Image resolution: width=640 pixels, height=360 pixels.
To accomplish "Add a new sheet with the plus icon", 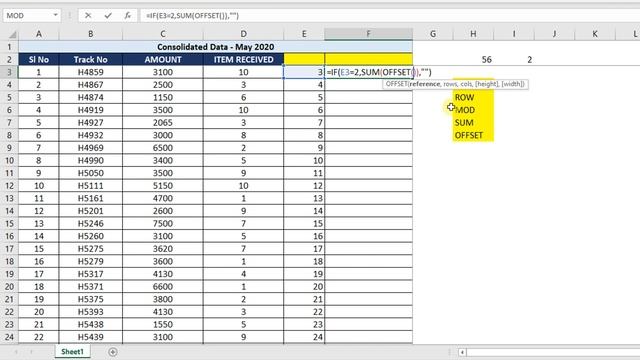I will click(113, 351).
